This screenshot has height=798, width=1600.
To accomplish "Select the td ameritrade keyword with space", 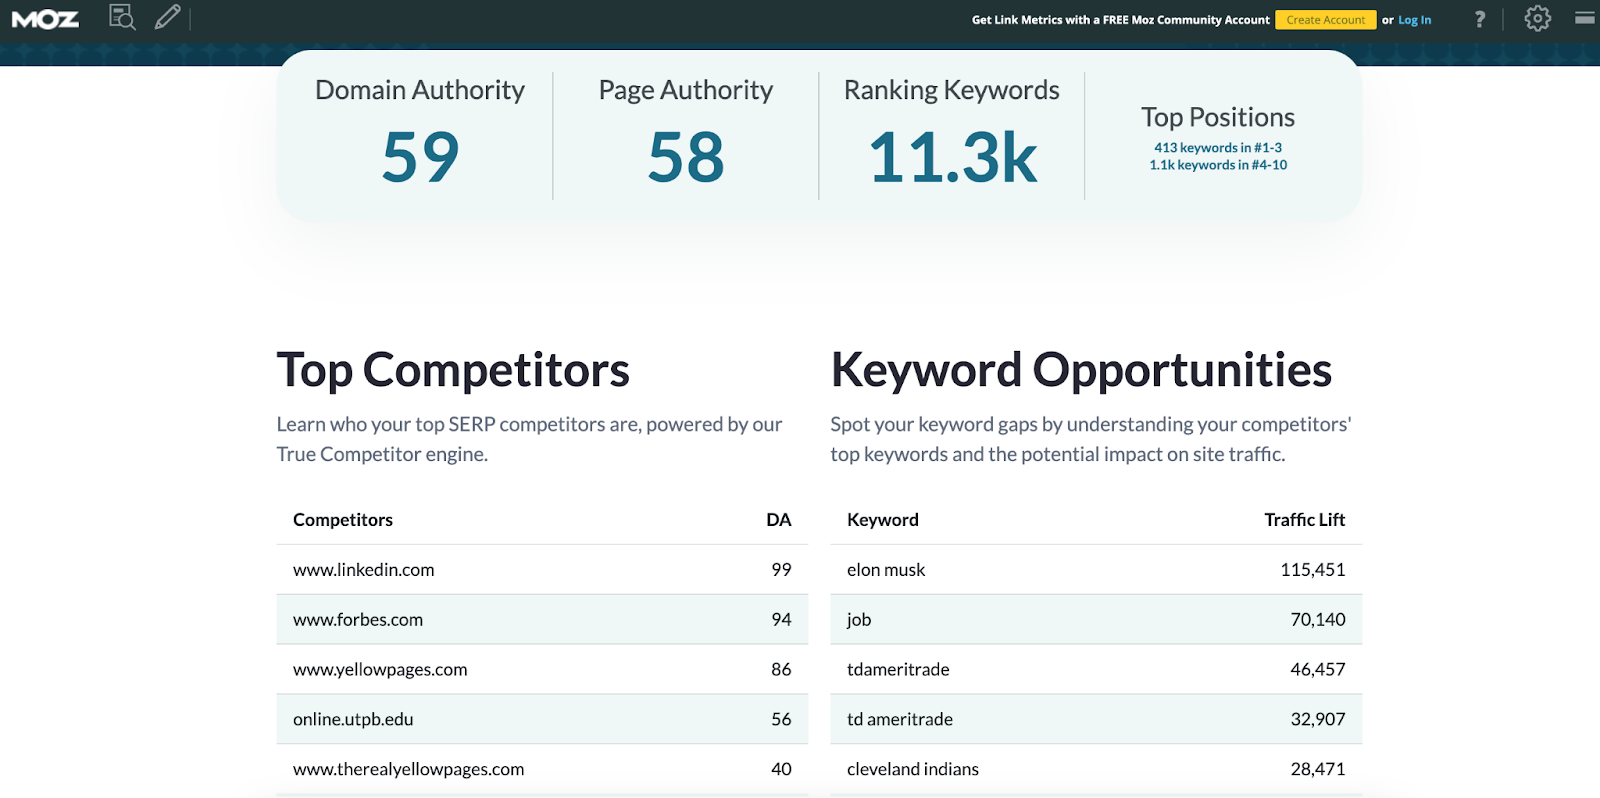I will (x=900, y=720).
